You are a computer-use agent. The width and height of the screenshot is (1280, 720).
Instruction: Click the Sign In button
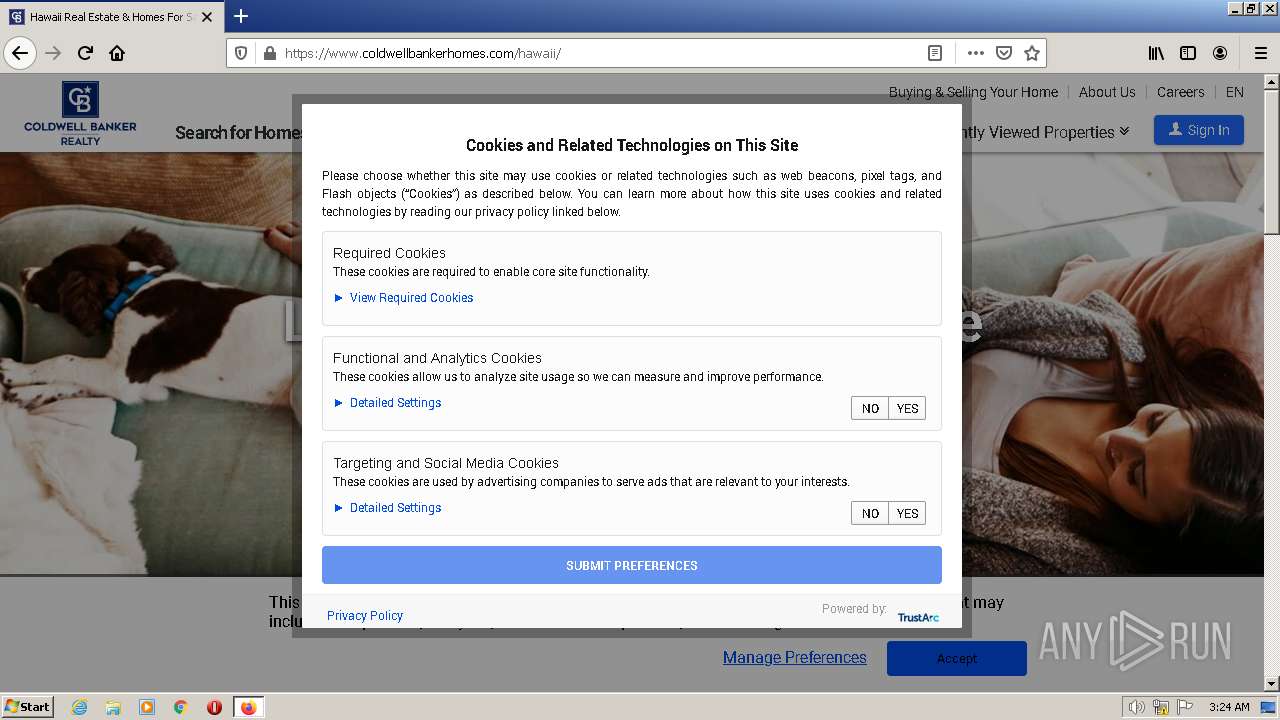tap(1199, 130)
